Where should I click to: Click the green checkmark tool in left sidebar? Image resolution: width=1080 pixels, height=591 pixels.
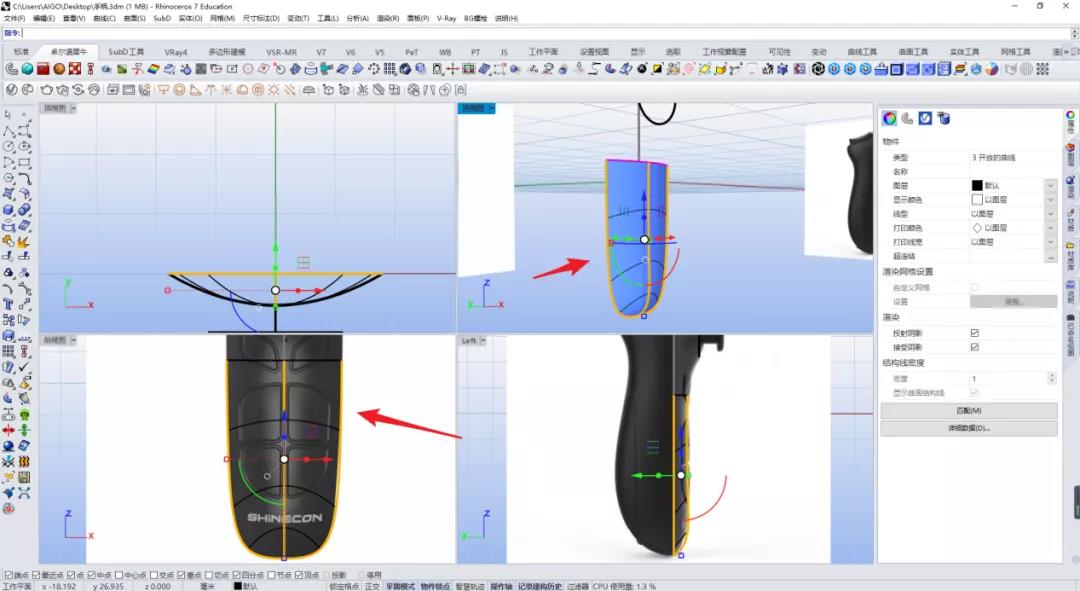(24, 367)
